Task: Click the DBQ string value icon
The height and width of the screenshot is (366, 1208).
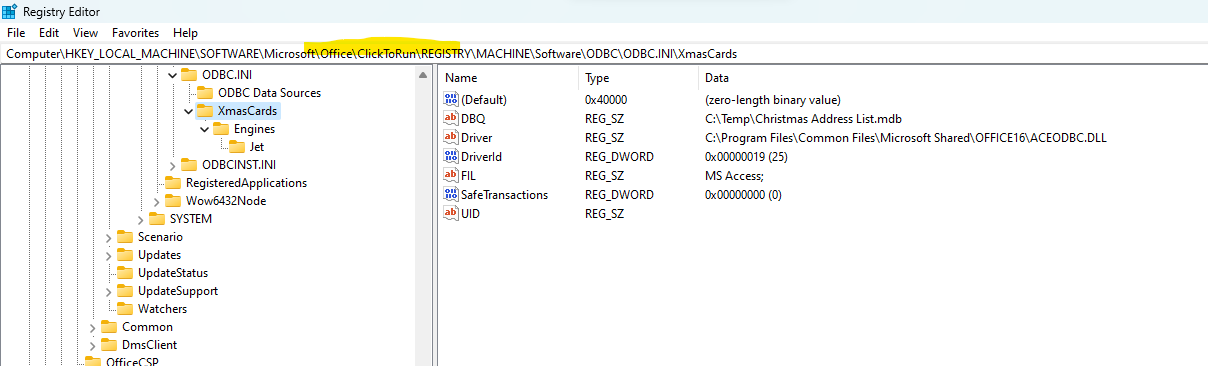Action: 450,119
